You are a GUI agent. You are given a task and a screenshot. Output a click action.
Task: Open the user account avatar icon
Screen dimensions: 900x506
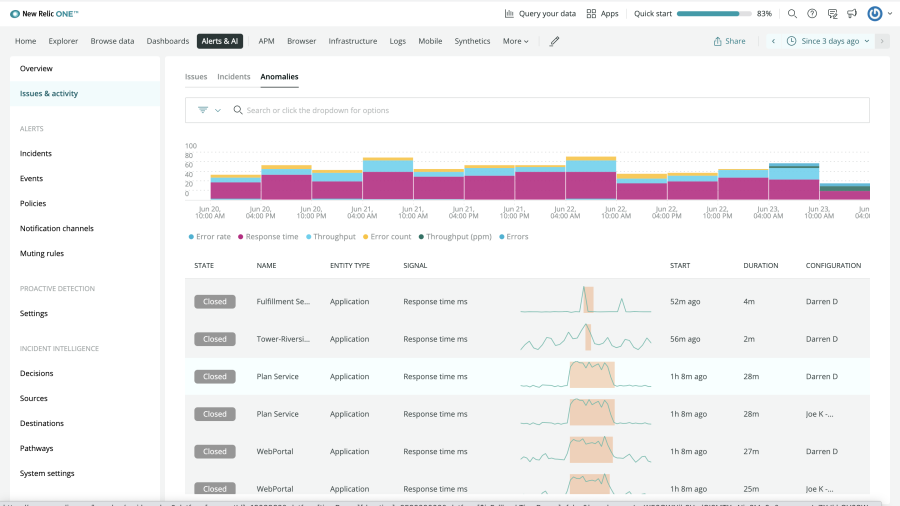[875, 13]
